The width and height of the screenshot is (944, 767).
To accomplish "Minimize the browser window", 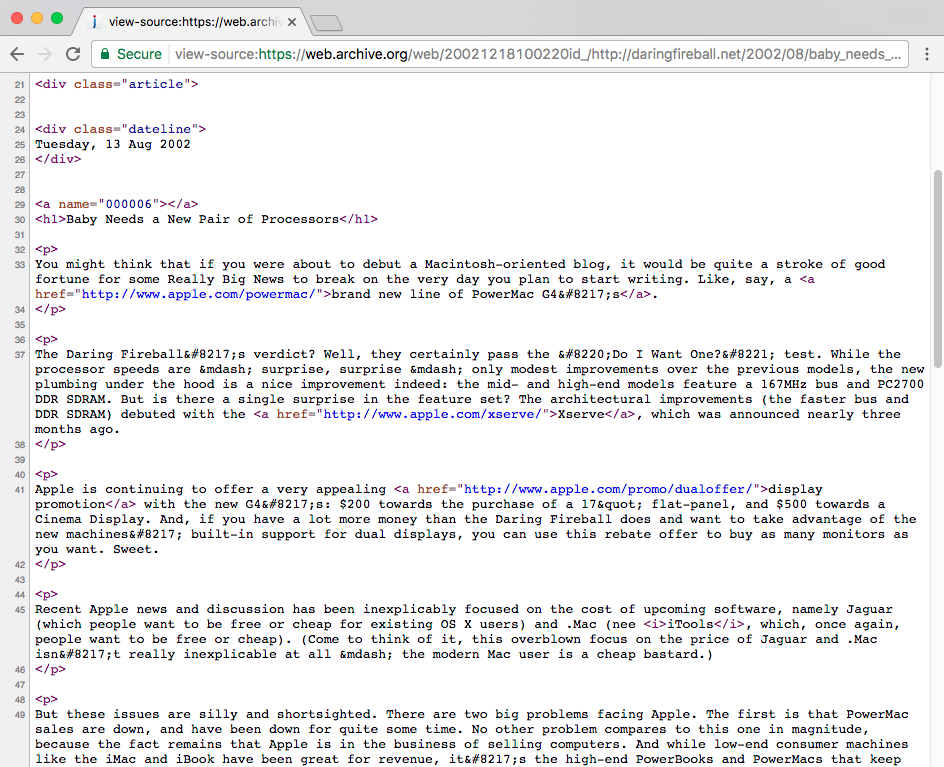I will 38,18.
